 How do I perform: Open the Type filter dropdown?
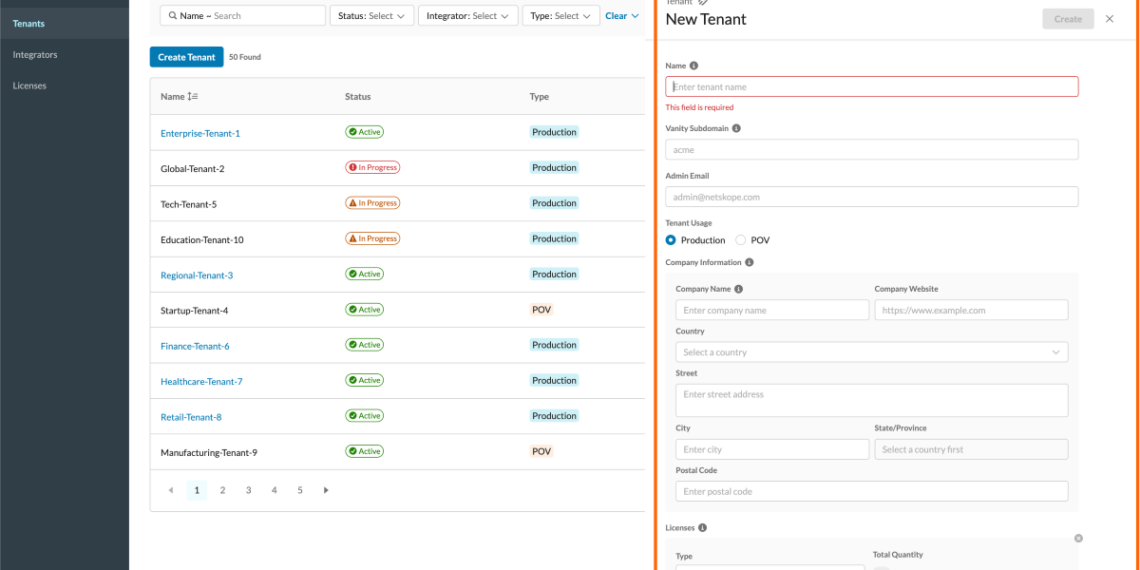[561, 15]
